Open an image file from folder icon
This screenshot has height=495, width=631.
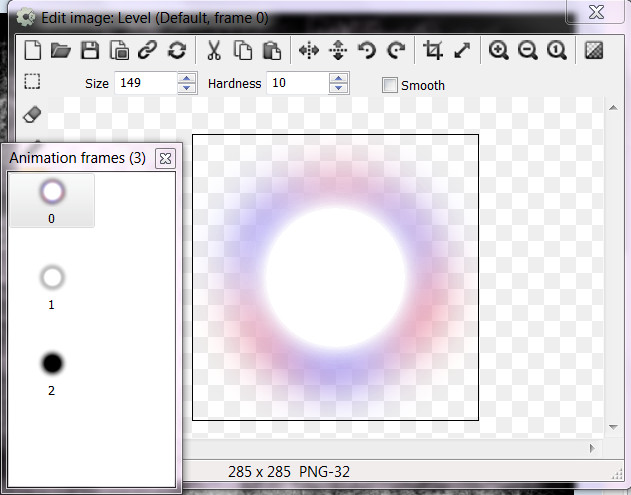click(61, 50)
